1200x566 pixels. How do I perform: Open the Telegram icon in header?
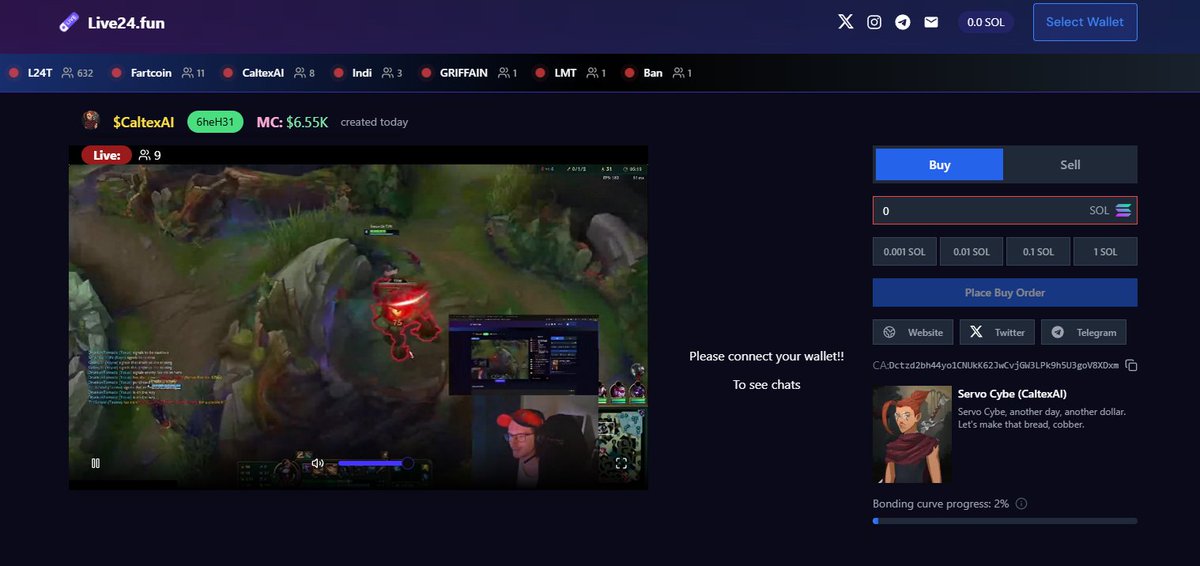[903, 21]
